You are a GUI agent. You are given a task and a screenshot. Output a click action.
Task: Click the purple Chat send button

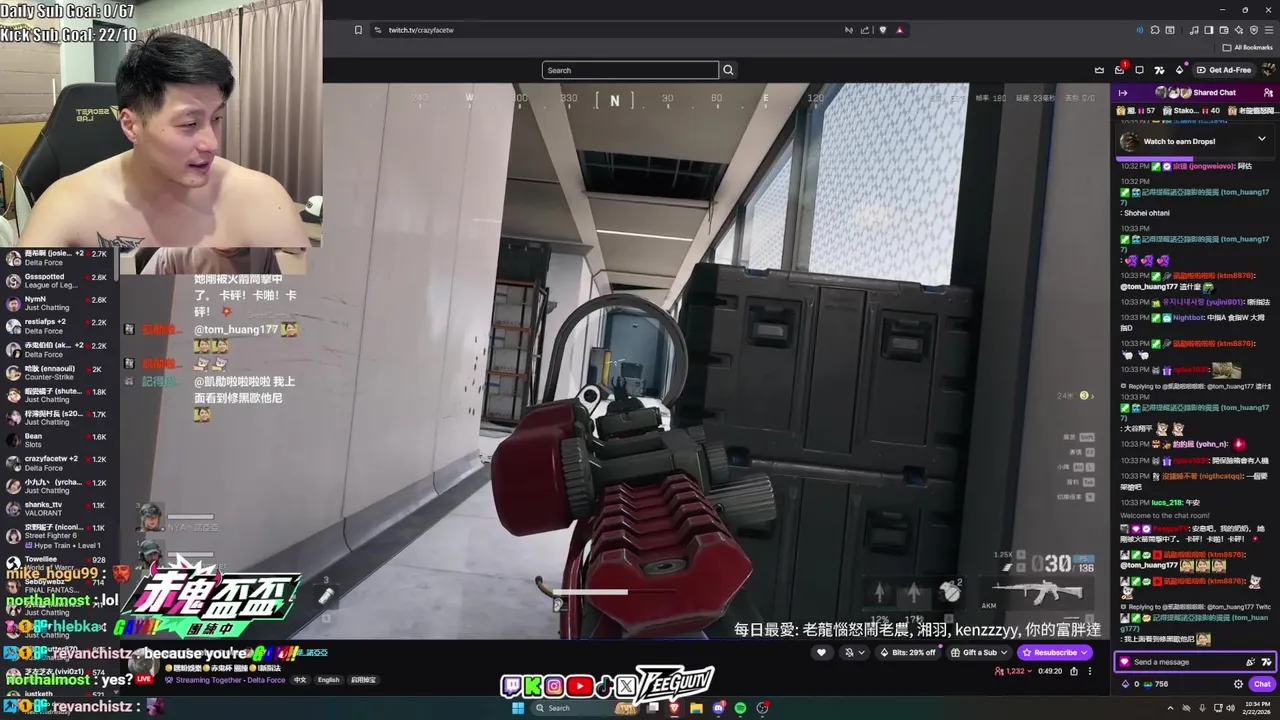(1262, 684)
